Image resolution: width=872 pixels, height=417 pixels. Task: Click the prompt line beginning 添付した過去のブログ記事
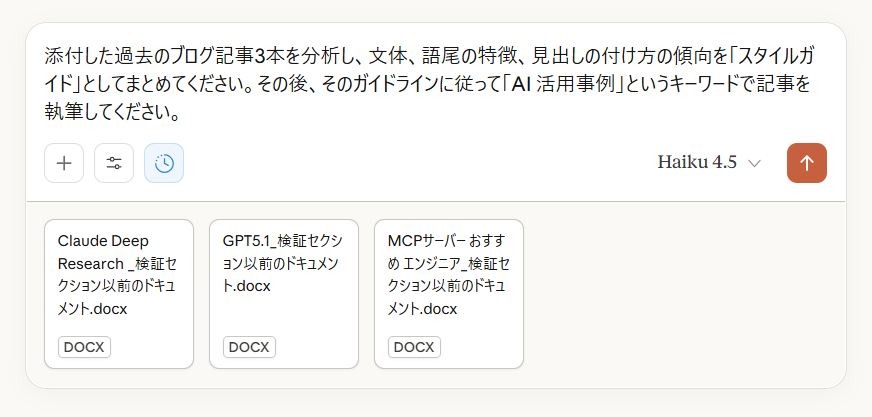point(429,56)
